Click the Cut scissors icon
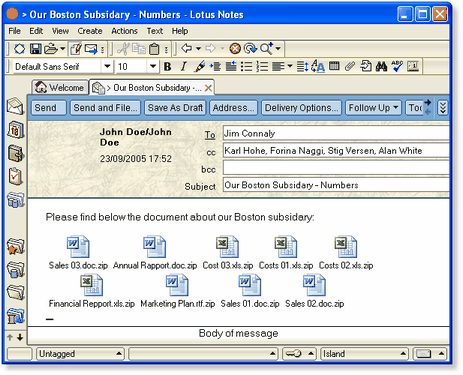The height and width of the screenshot is (375, 463). [123, 49]
